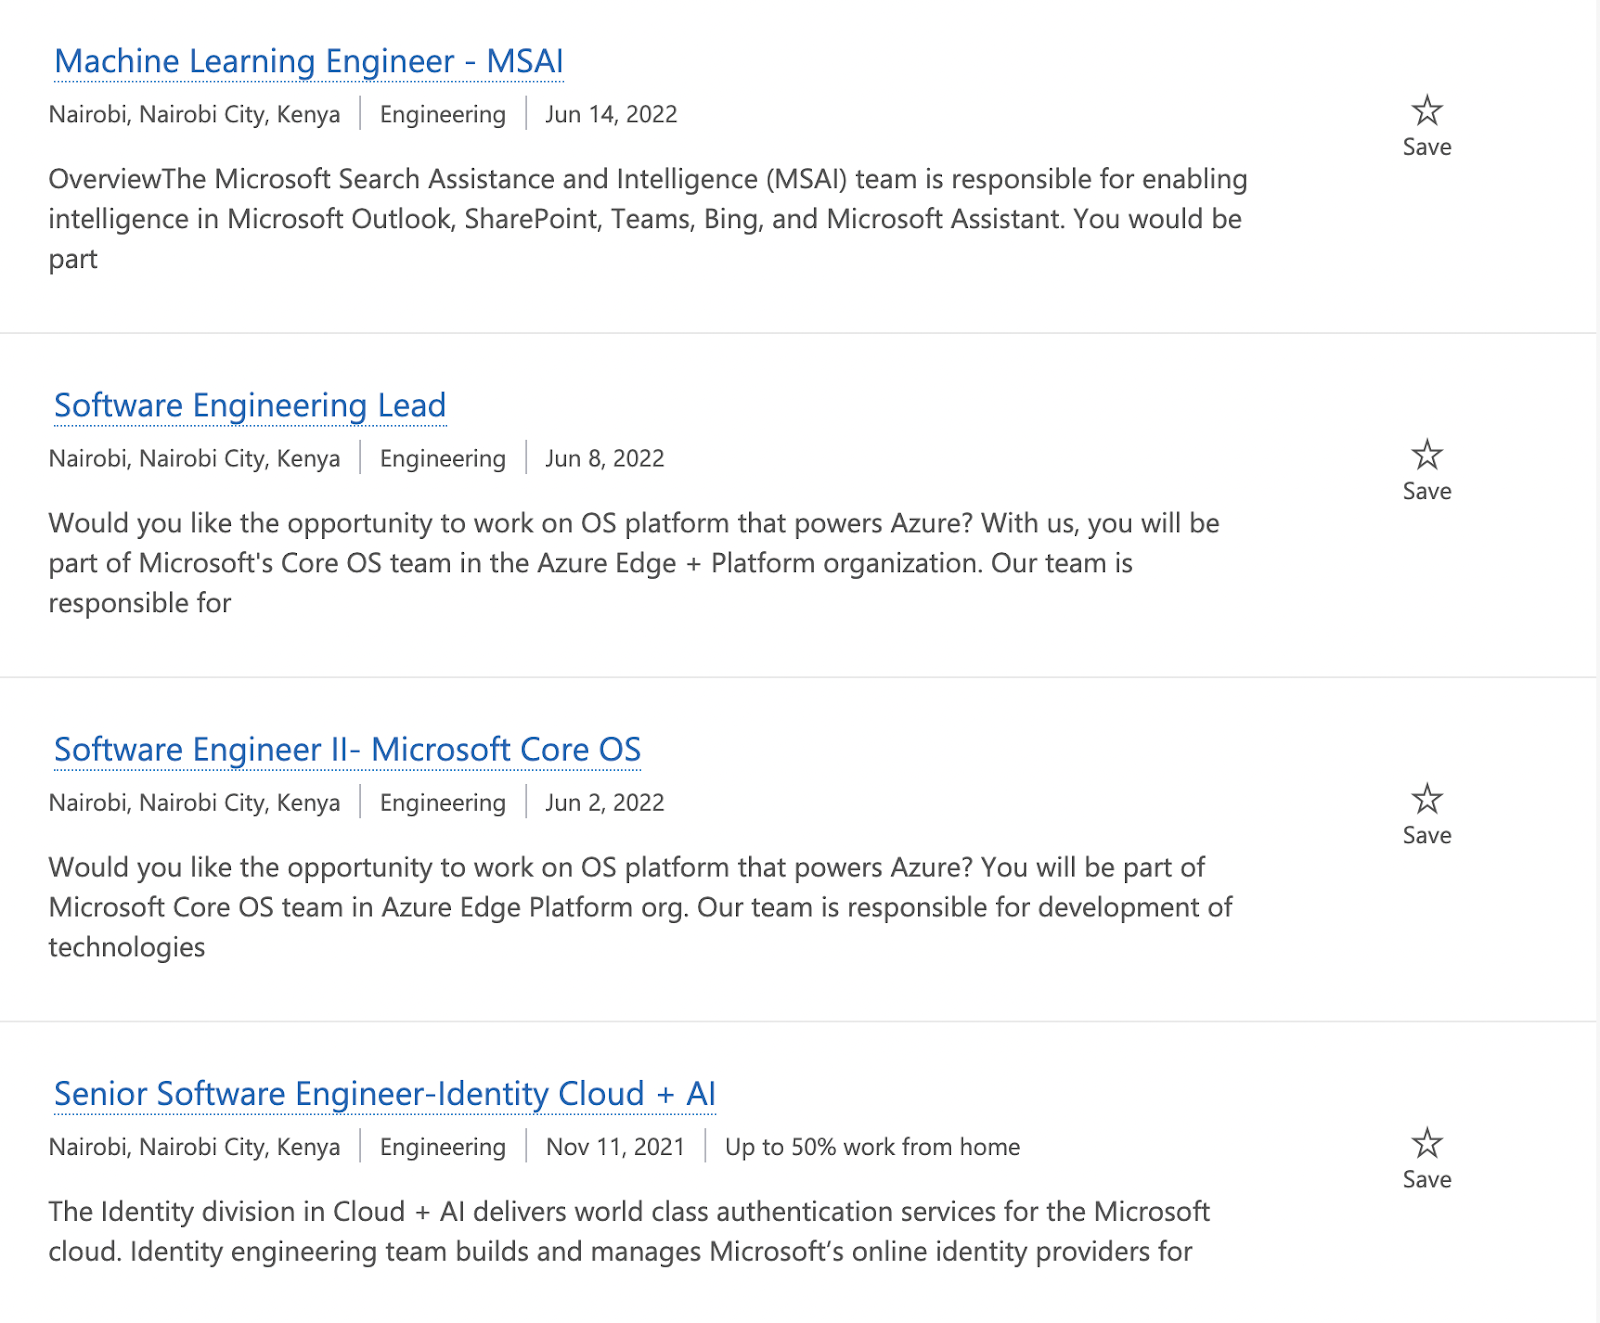Click the Nov 11, 2021 posting date
The height and width of the screenshot is (1323, 1600).
tap(615, 1146)
